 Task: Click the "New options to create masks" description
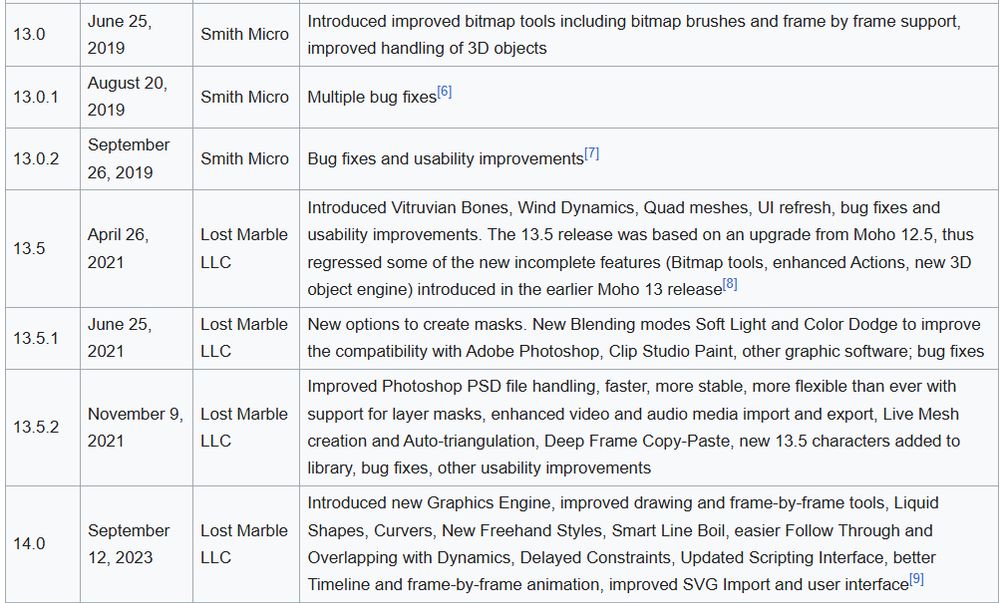click(645, 338)
